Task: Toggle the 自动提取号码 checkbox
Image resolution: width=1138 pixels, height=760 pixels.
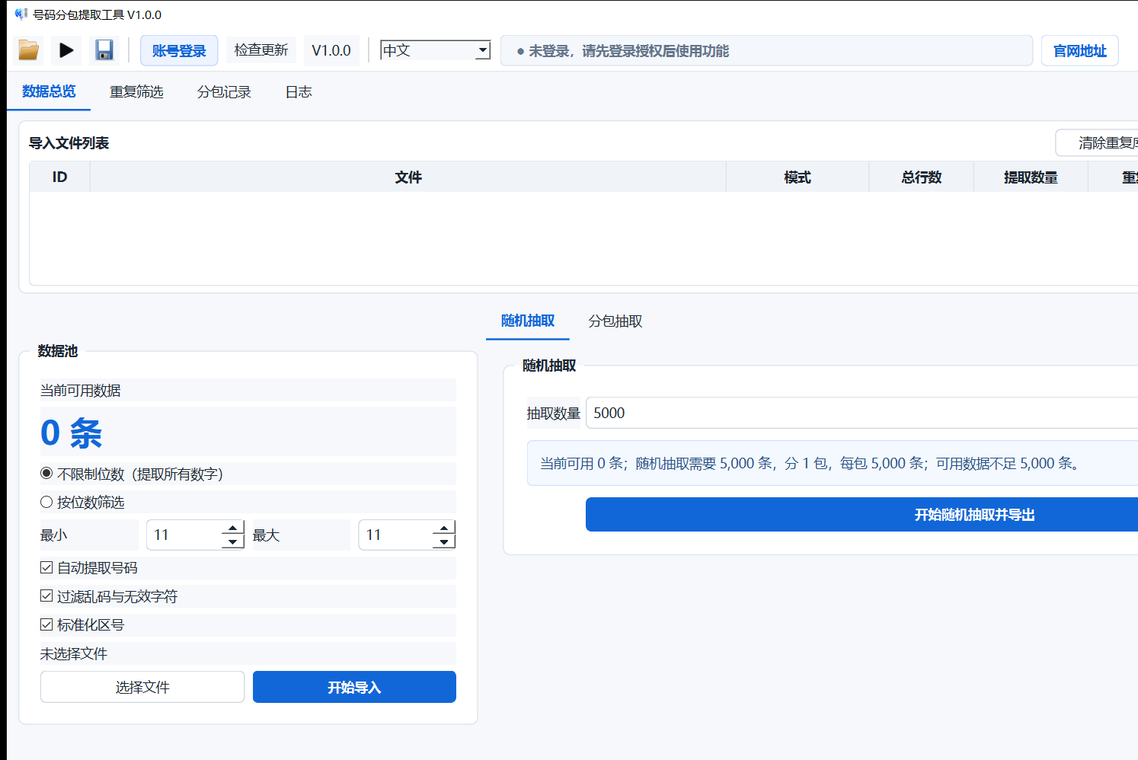Action: [46, 568]
